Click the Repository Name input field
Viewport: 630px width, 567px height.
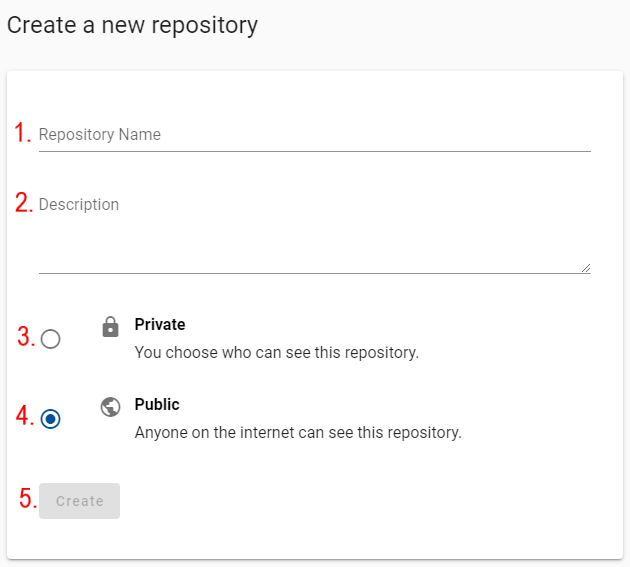coord(315,135)
